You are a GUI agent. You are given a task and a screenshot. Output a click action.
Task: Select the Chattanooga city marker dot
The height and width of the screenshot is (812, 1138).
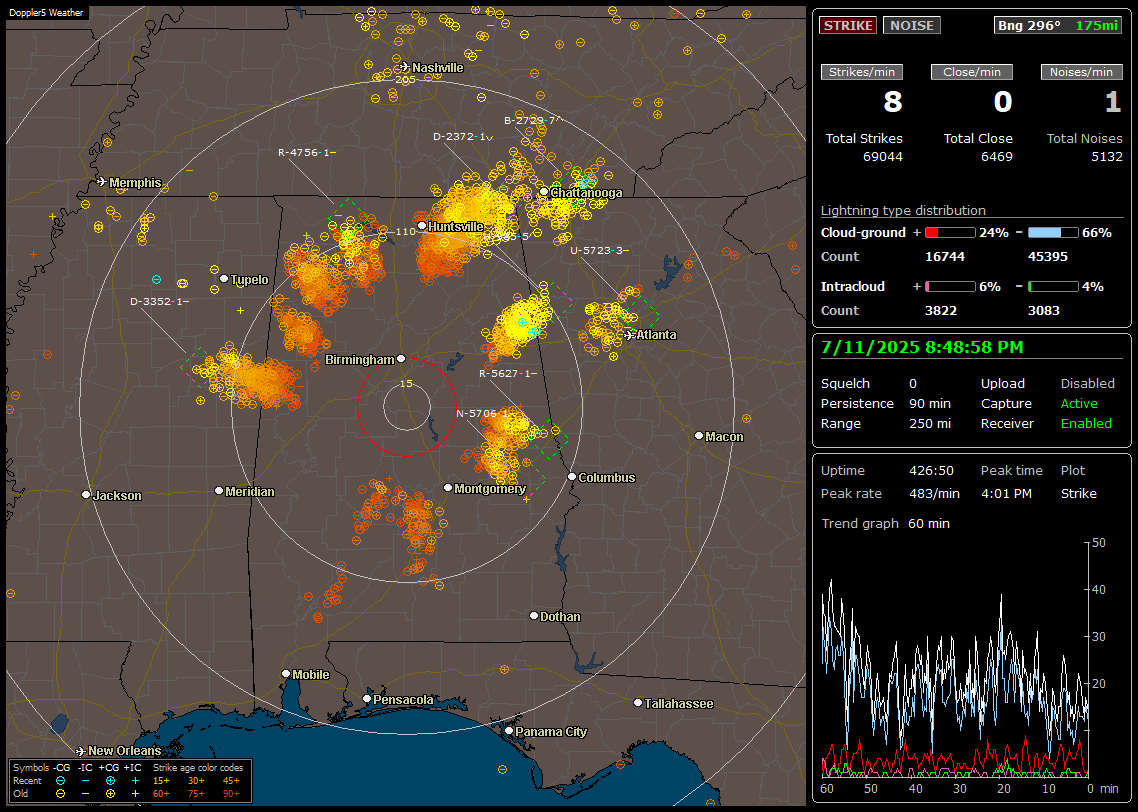[544, 192]
